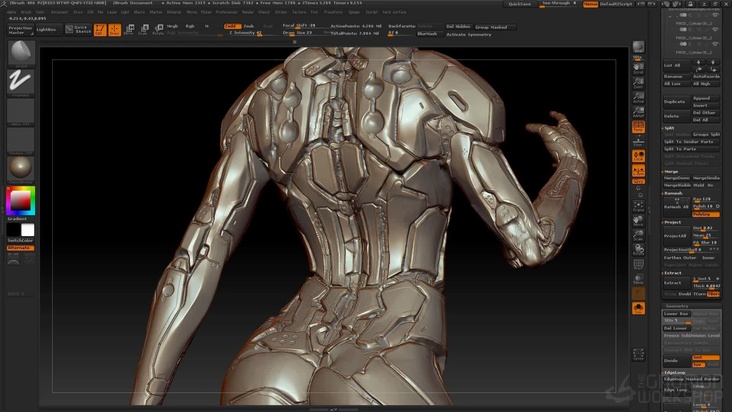The image size is (732, 412).
Task: Open the material sphere picker
Action: (x=20, y=165)
